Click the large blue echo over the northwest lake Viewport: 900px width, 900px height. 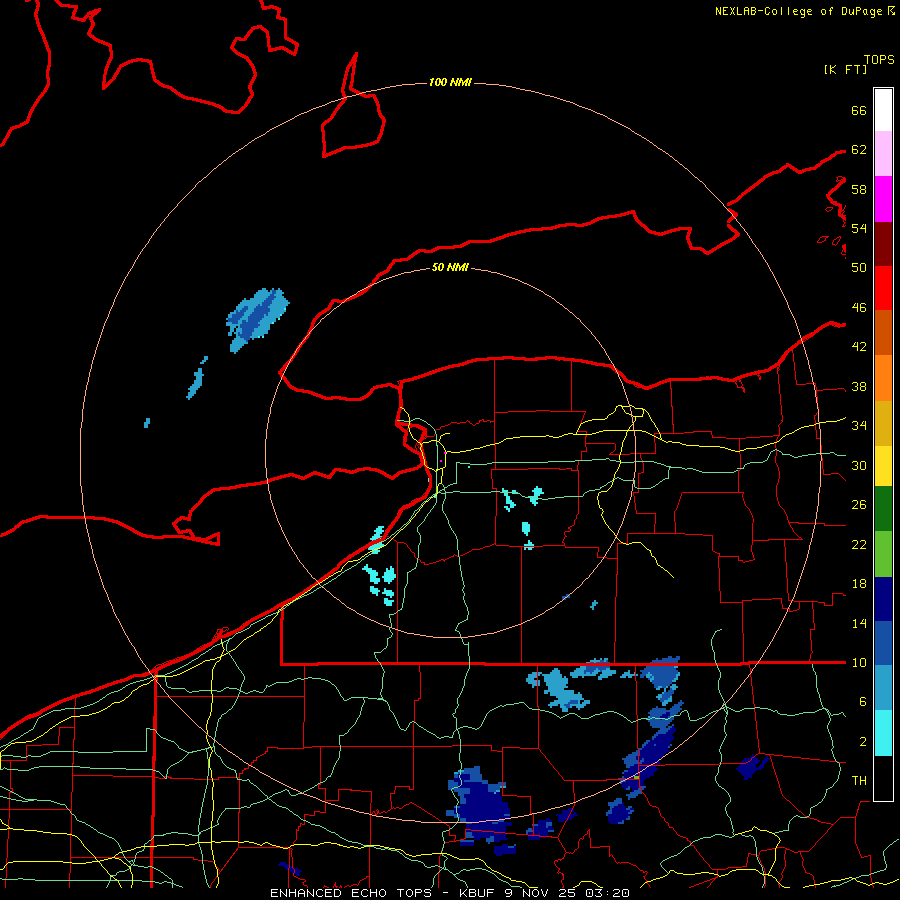257,319
